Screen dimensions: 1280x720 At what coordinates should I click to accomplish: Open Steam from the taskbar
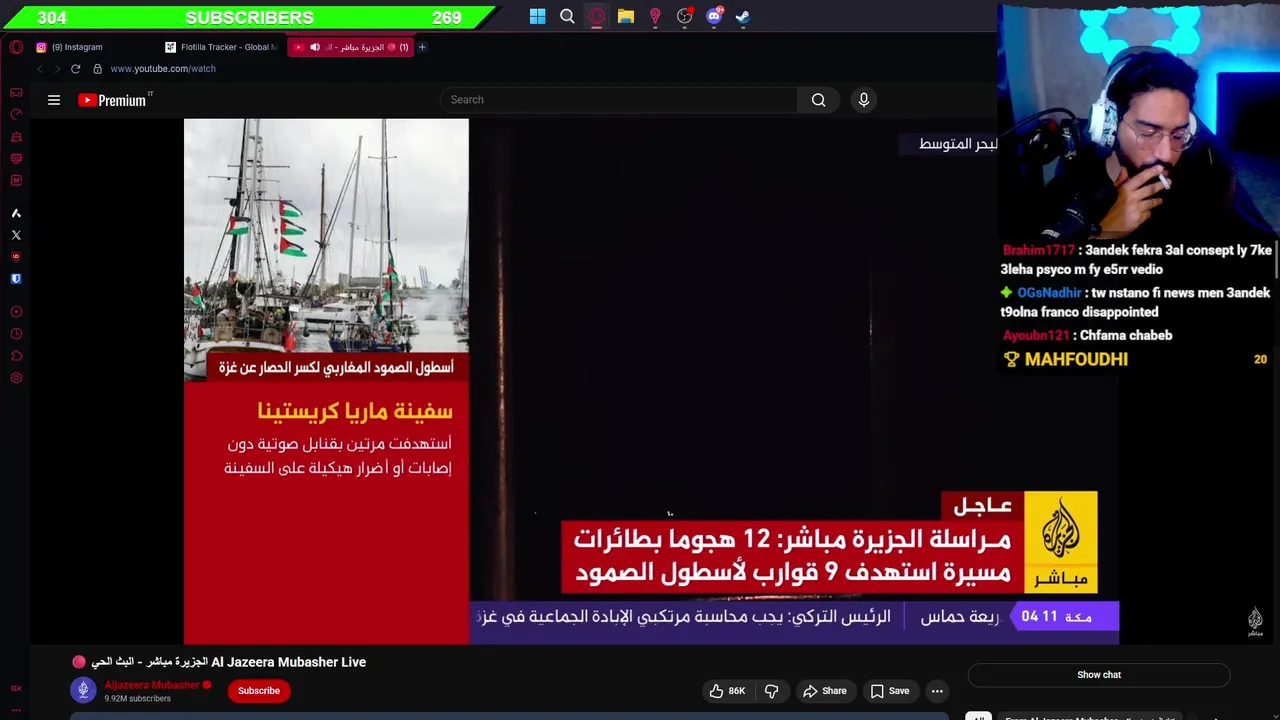743,17
